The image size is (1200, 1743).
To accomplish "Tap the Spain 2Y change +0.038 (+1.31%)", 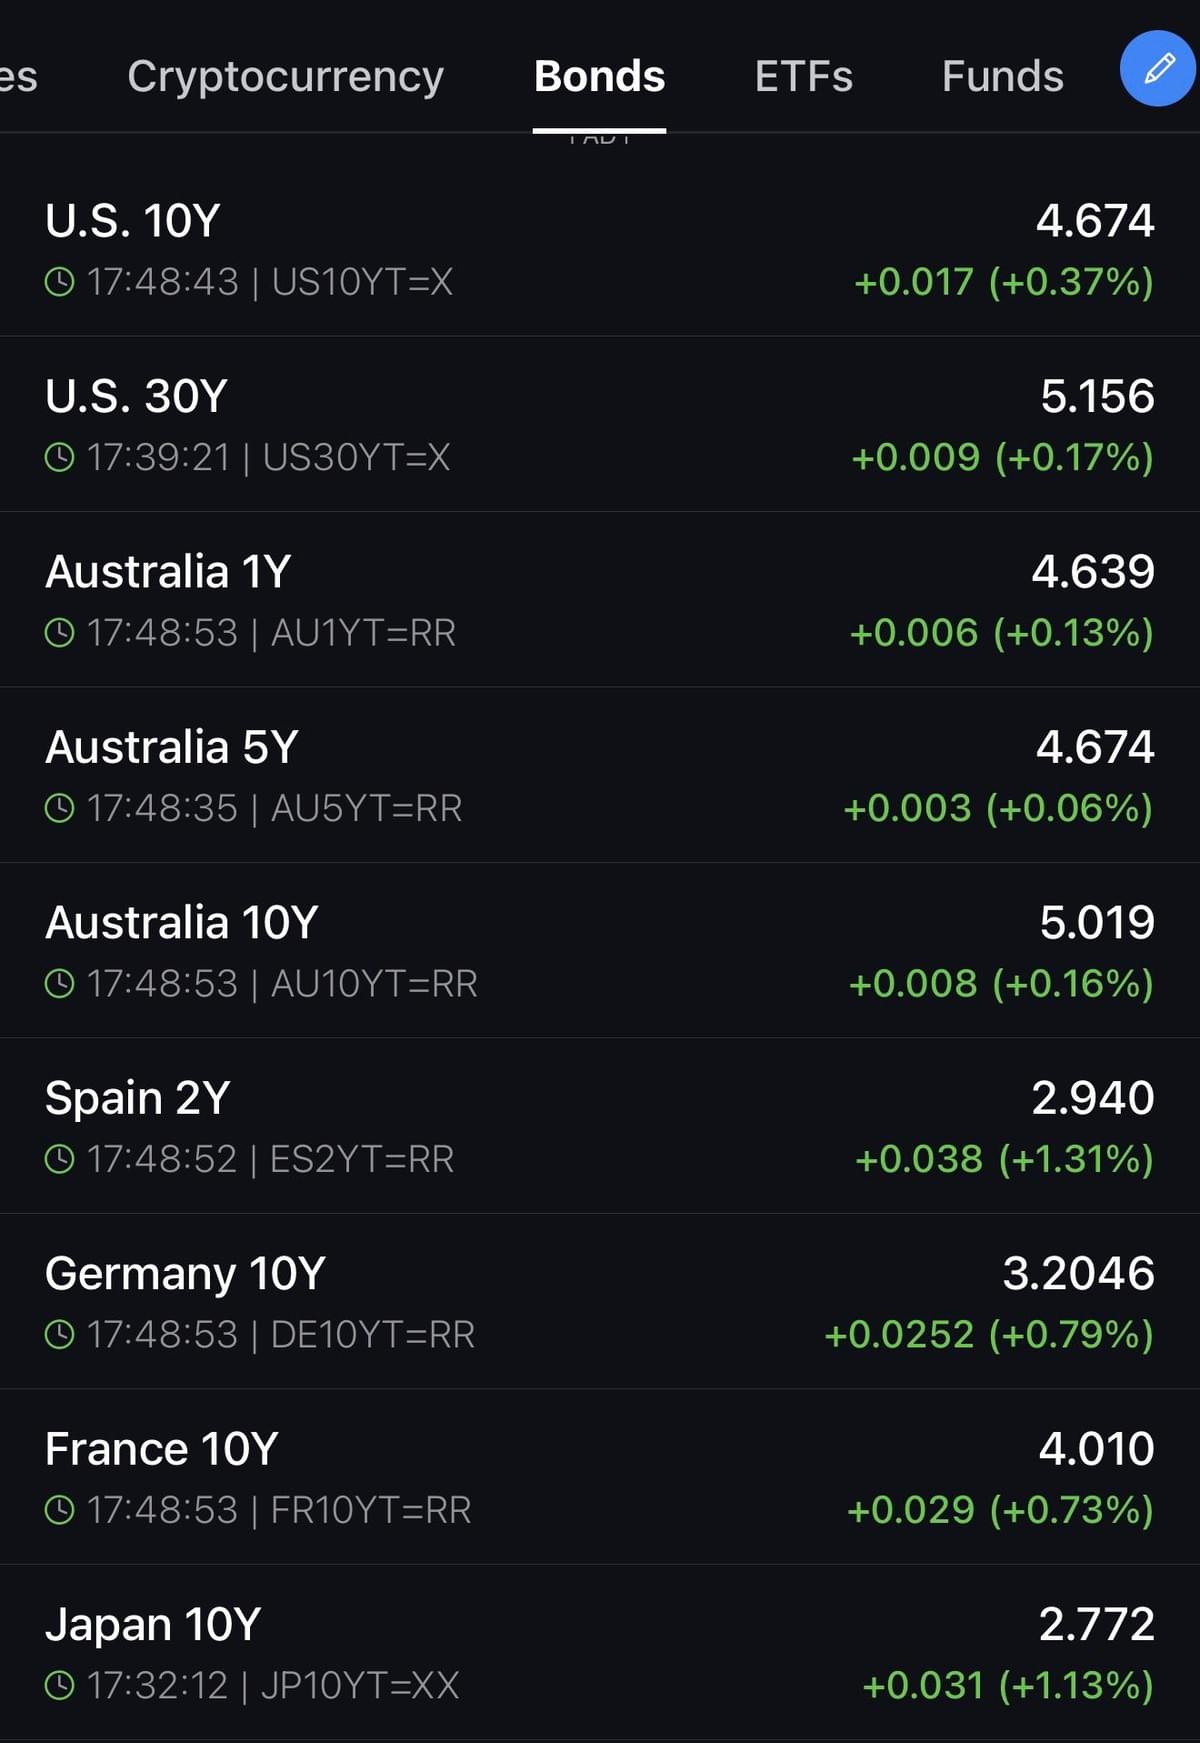I will click(1004, 1159).
